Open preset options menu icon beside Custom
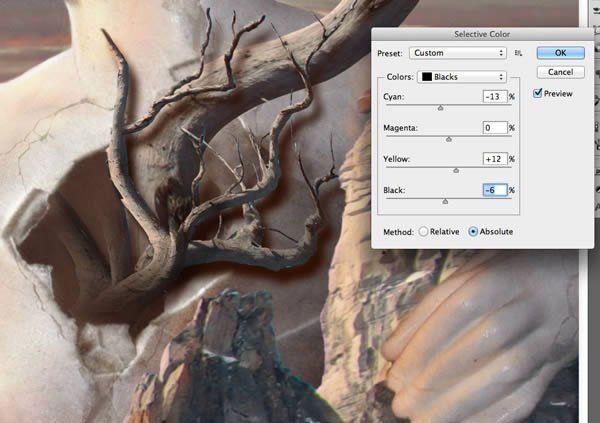 [518, 53]
